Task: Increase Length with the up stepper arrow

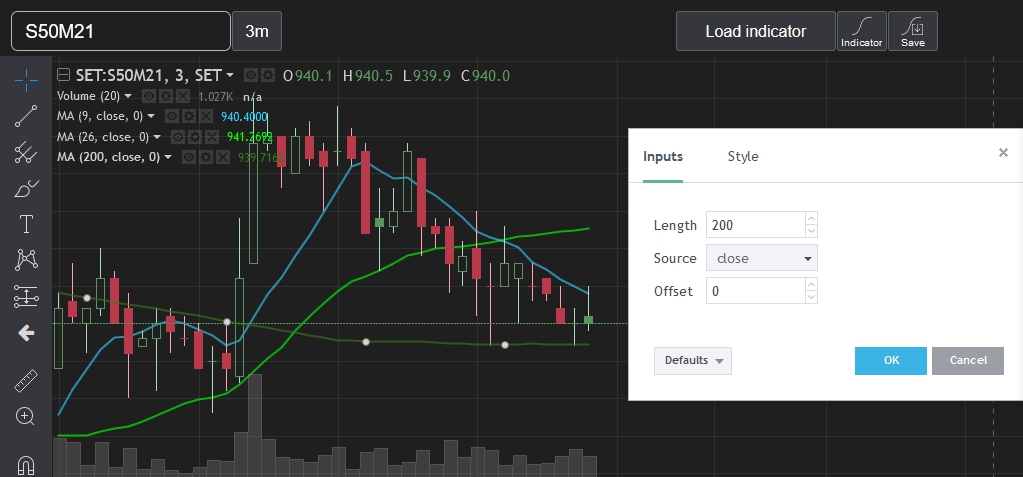Action: point(811,219)
